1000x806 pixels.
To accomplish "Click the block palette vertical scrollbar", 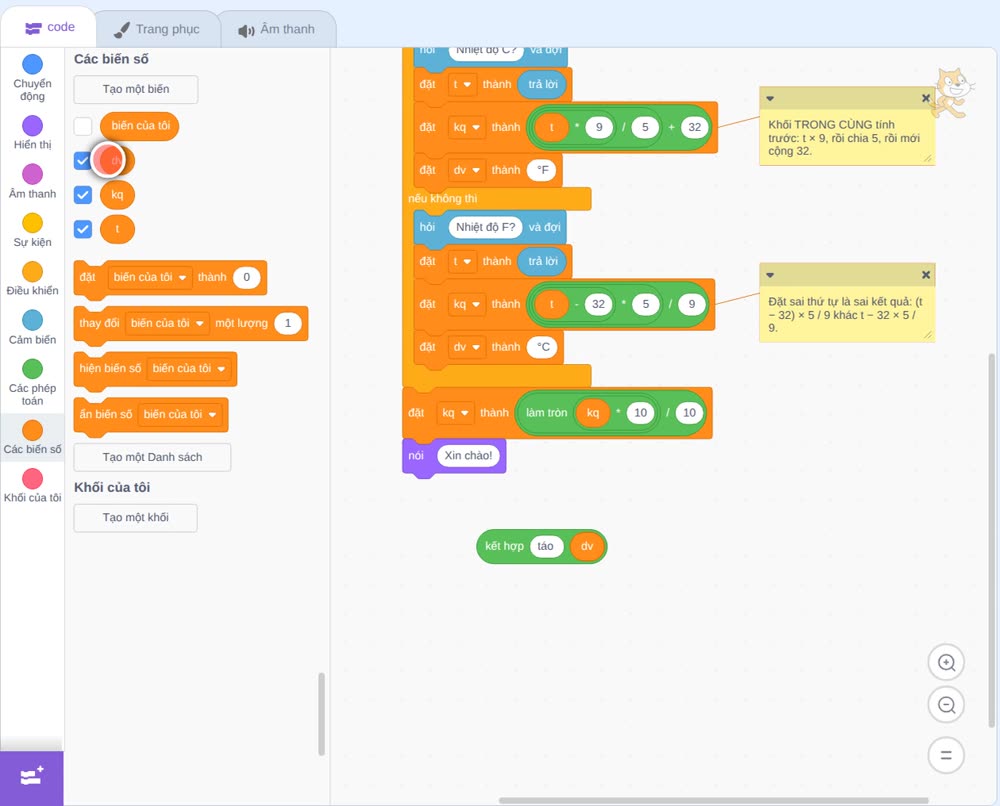I will click(321, 714).
